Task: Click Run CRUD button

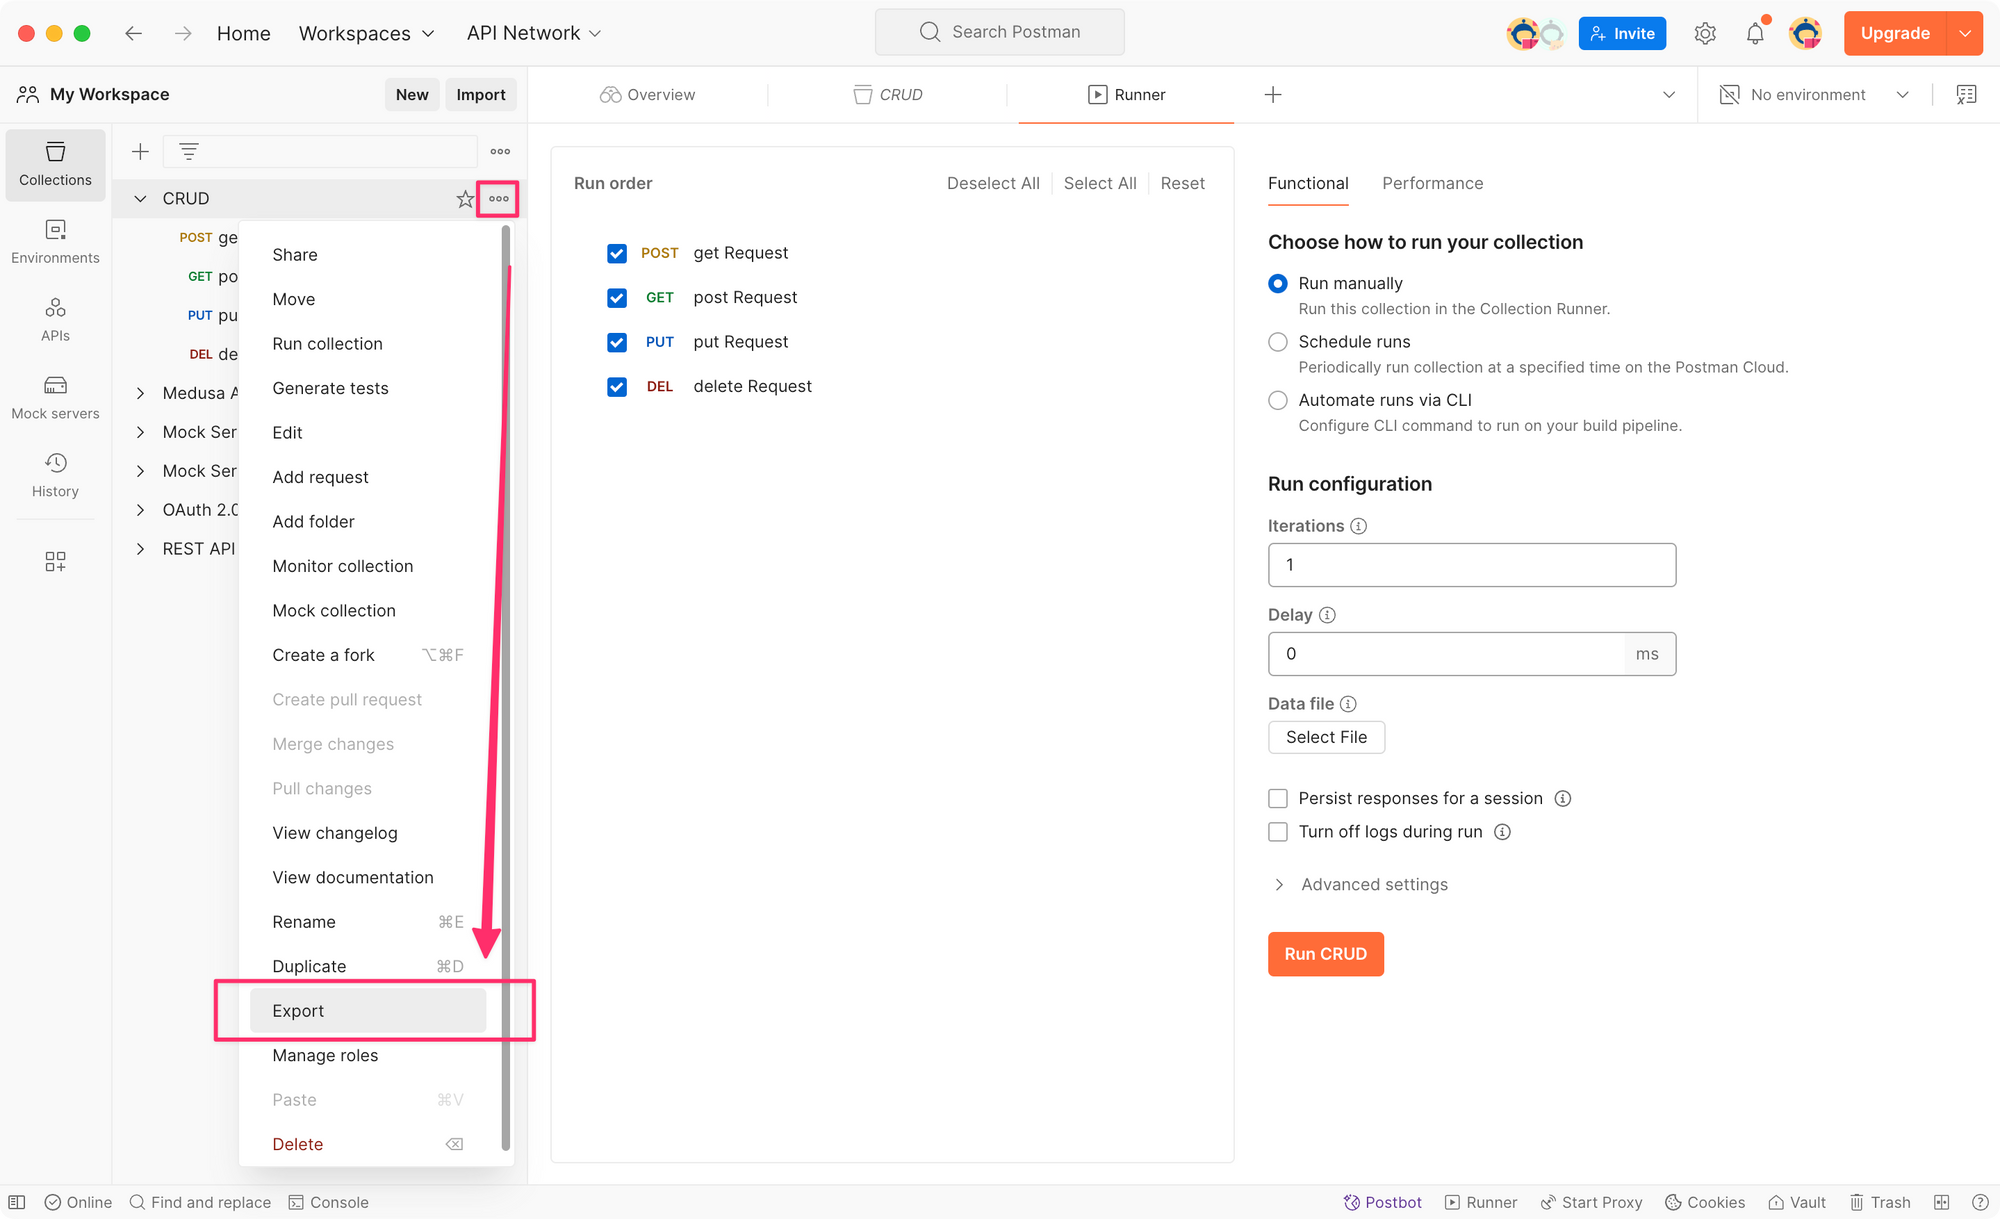Action: point(1326,953)
